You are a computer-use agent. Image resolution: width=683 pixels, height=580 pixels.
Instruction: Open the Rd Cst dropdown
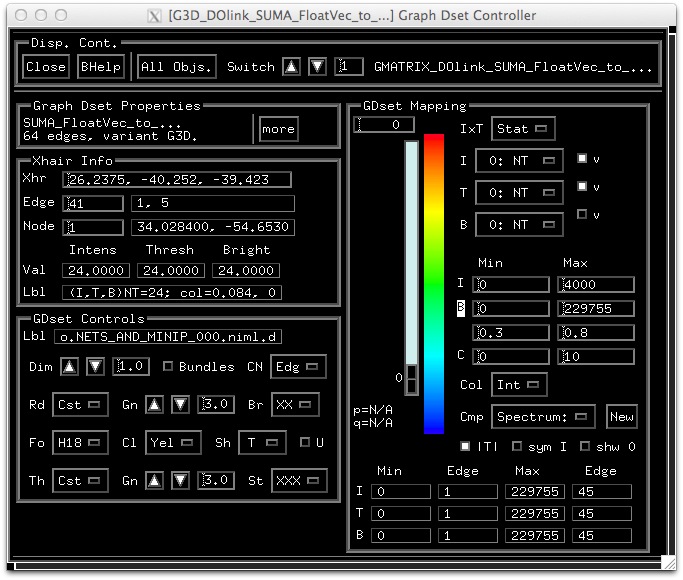tap(80, 405)
